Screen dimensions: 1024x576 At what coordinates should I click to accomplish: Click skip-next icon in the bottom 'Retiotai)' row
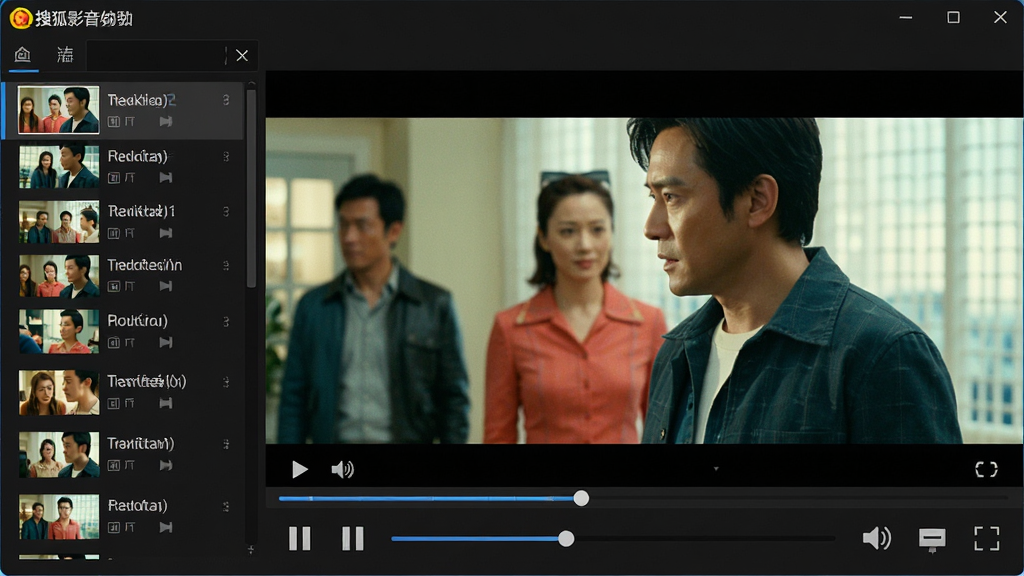click(166, 527)
